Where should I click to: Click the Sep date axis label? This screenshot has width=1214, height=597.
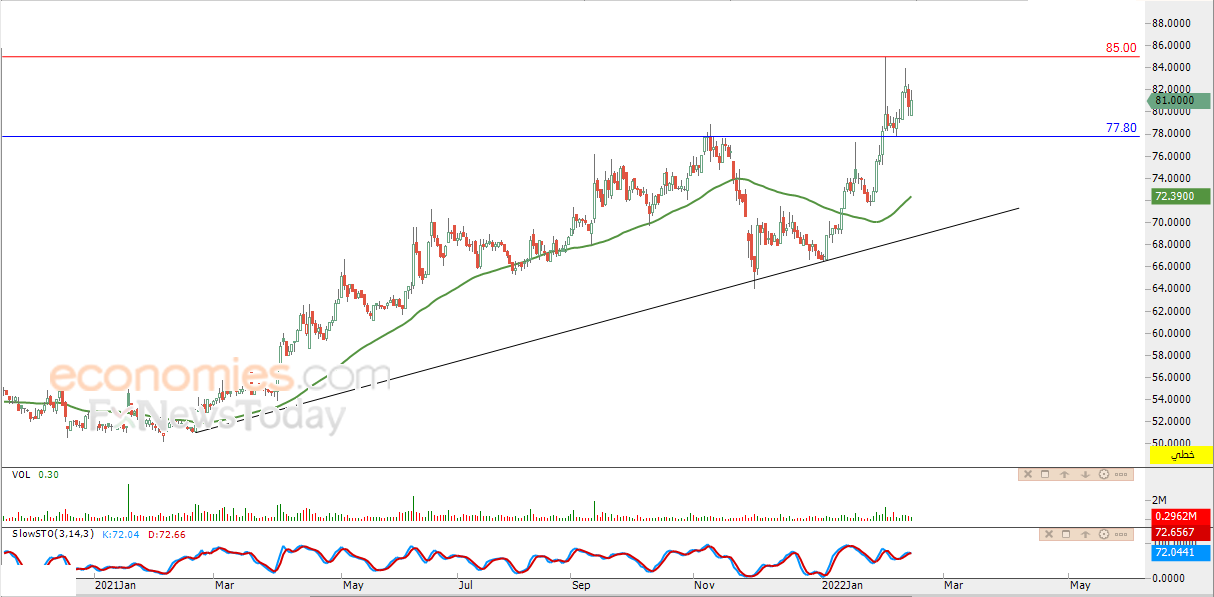[x=582, y=584]
